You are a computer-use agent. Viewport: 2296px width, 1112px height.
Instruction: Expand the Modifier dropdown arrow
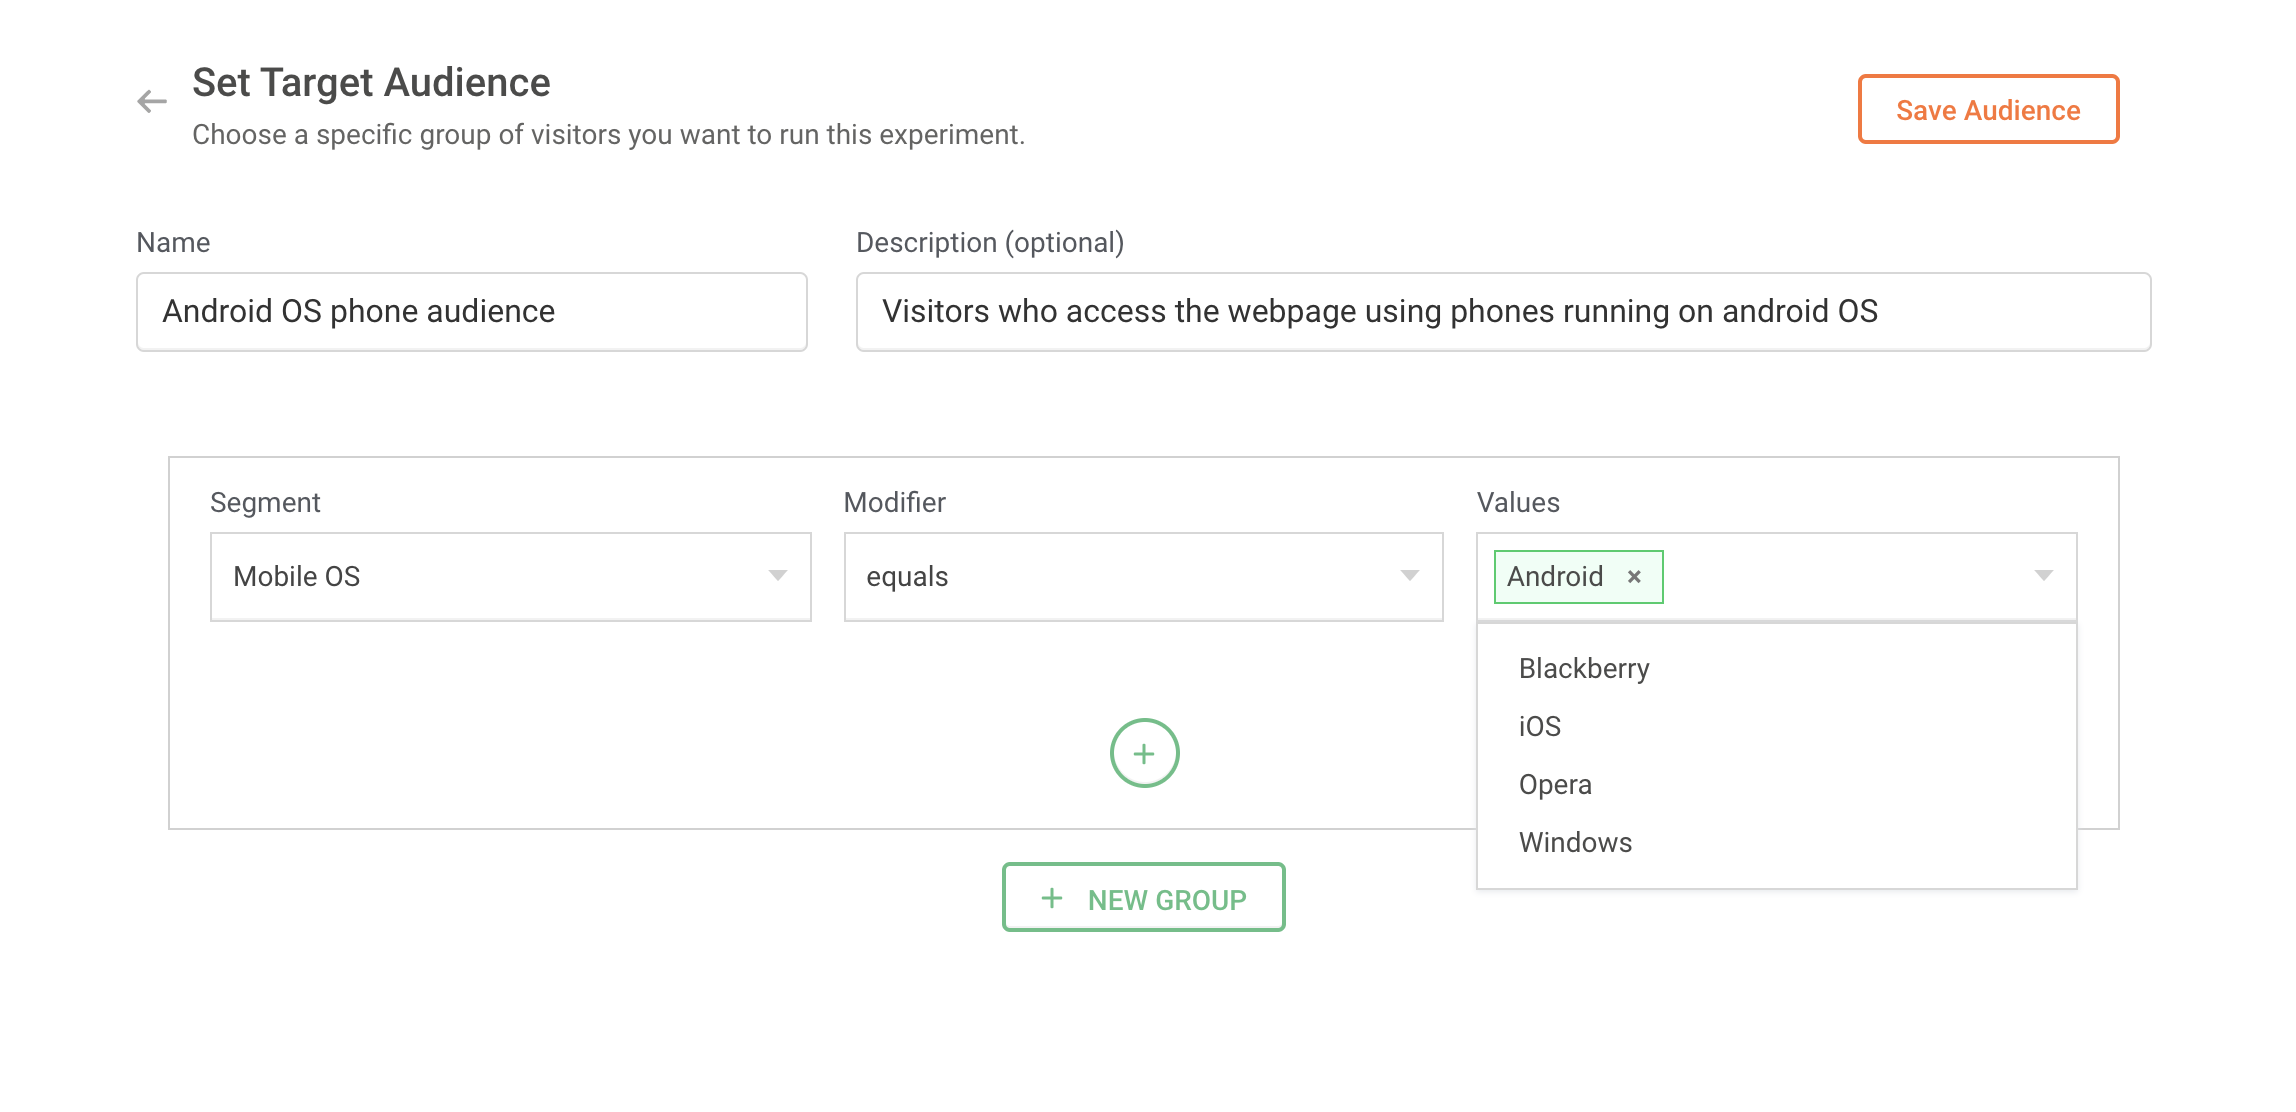click(1409, 576)
